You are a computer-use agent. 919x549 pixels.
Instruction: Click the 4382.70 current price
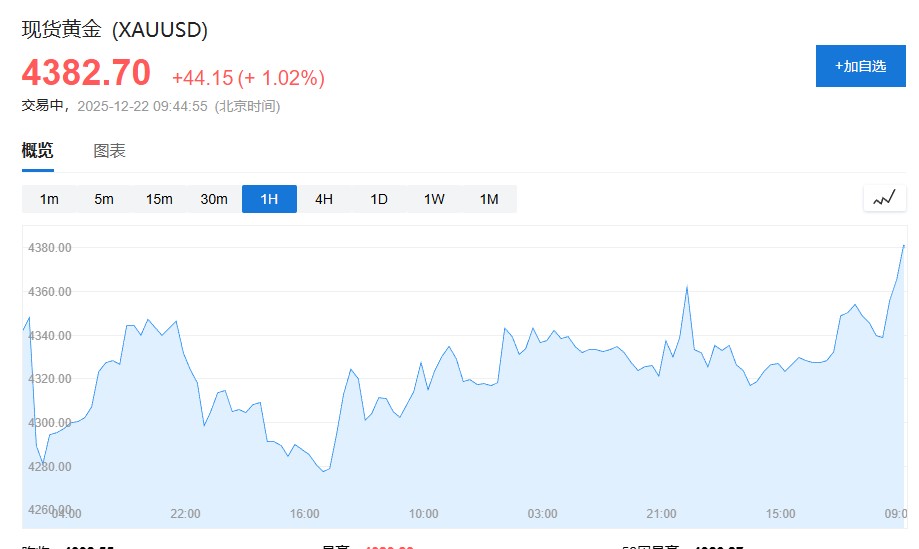pyautogui.click(x=87, y=73)
